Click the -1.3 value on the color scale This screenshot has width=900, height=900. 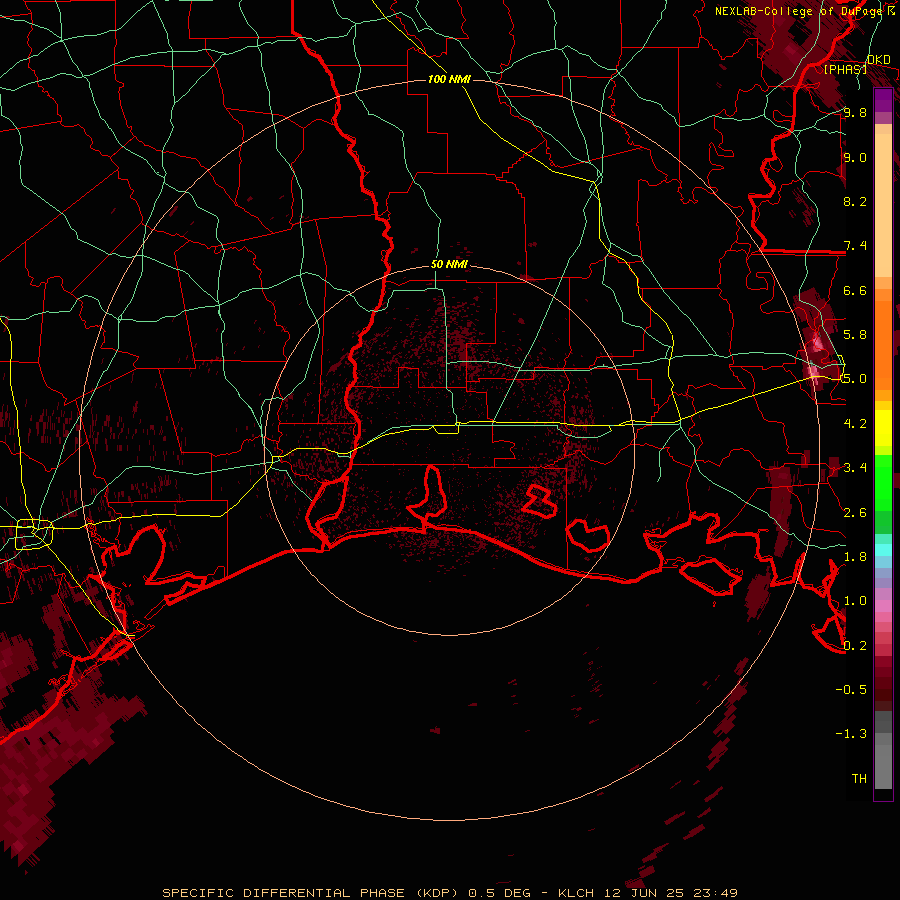851,734
